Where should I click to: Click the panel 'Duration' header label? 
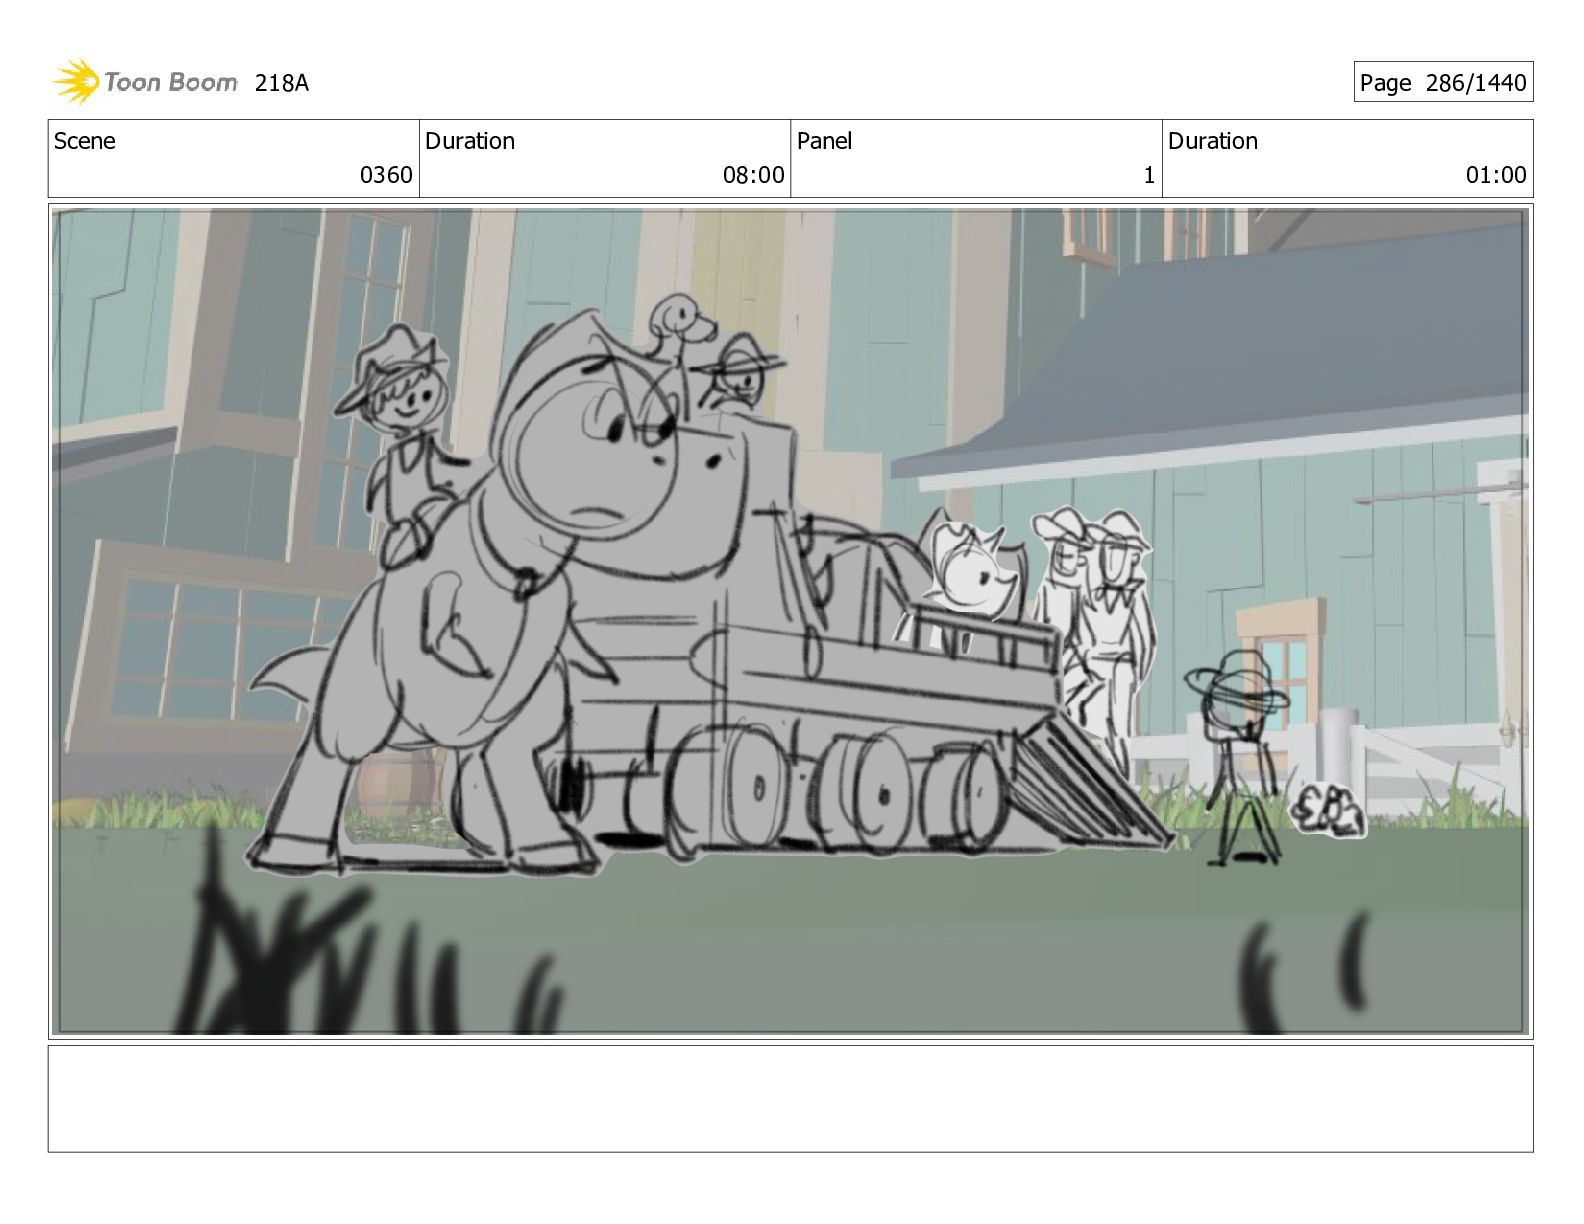(1213, 141)
